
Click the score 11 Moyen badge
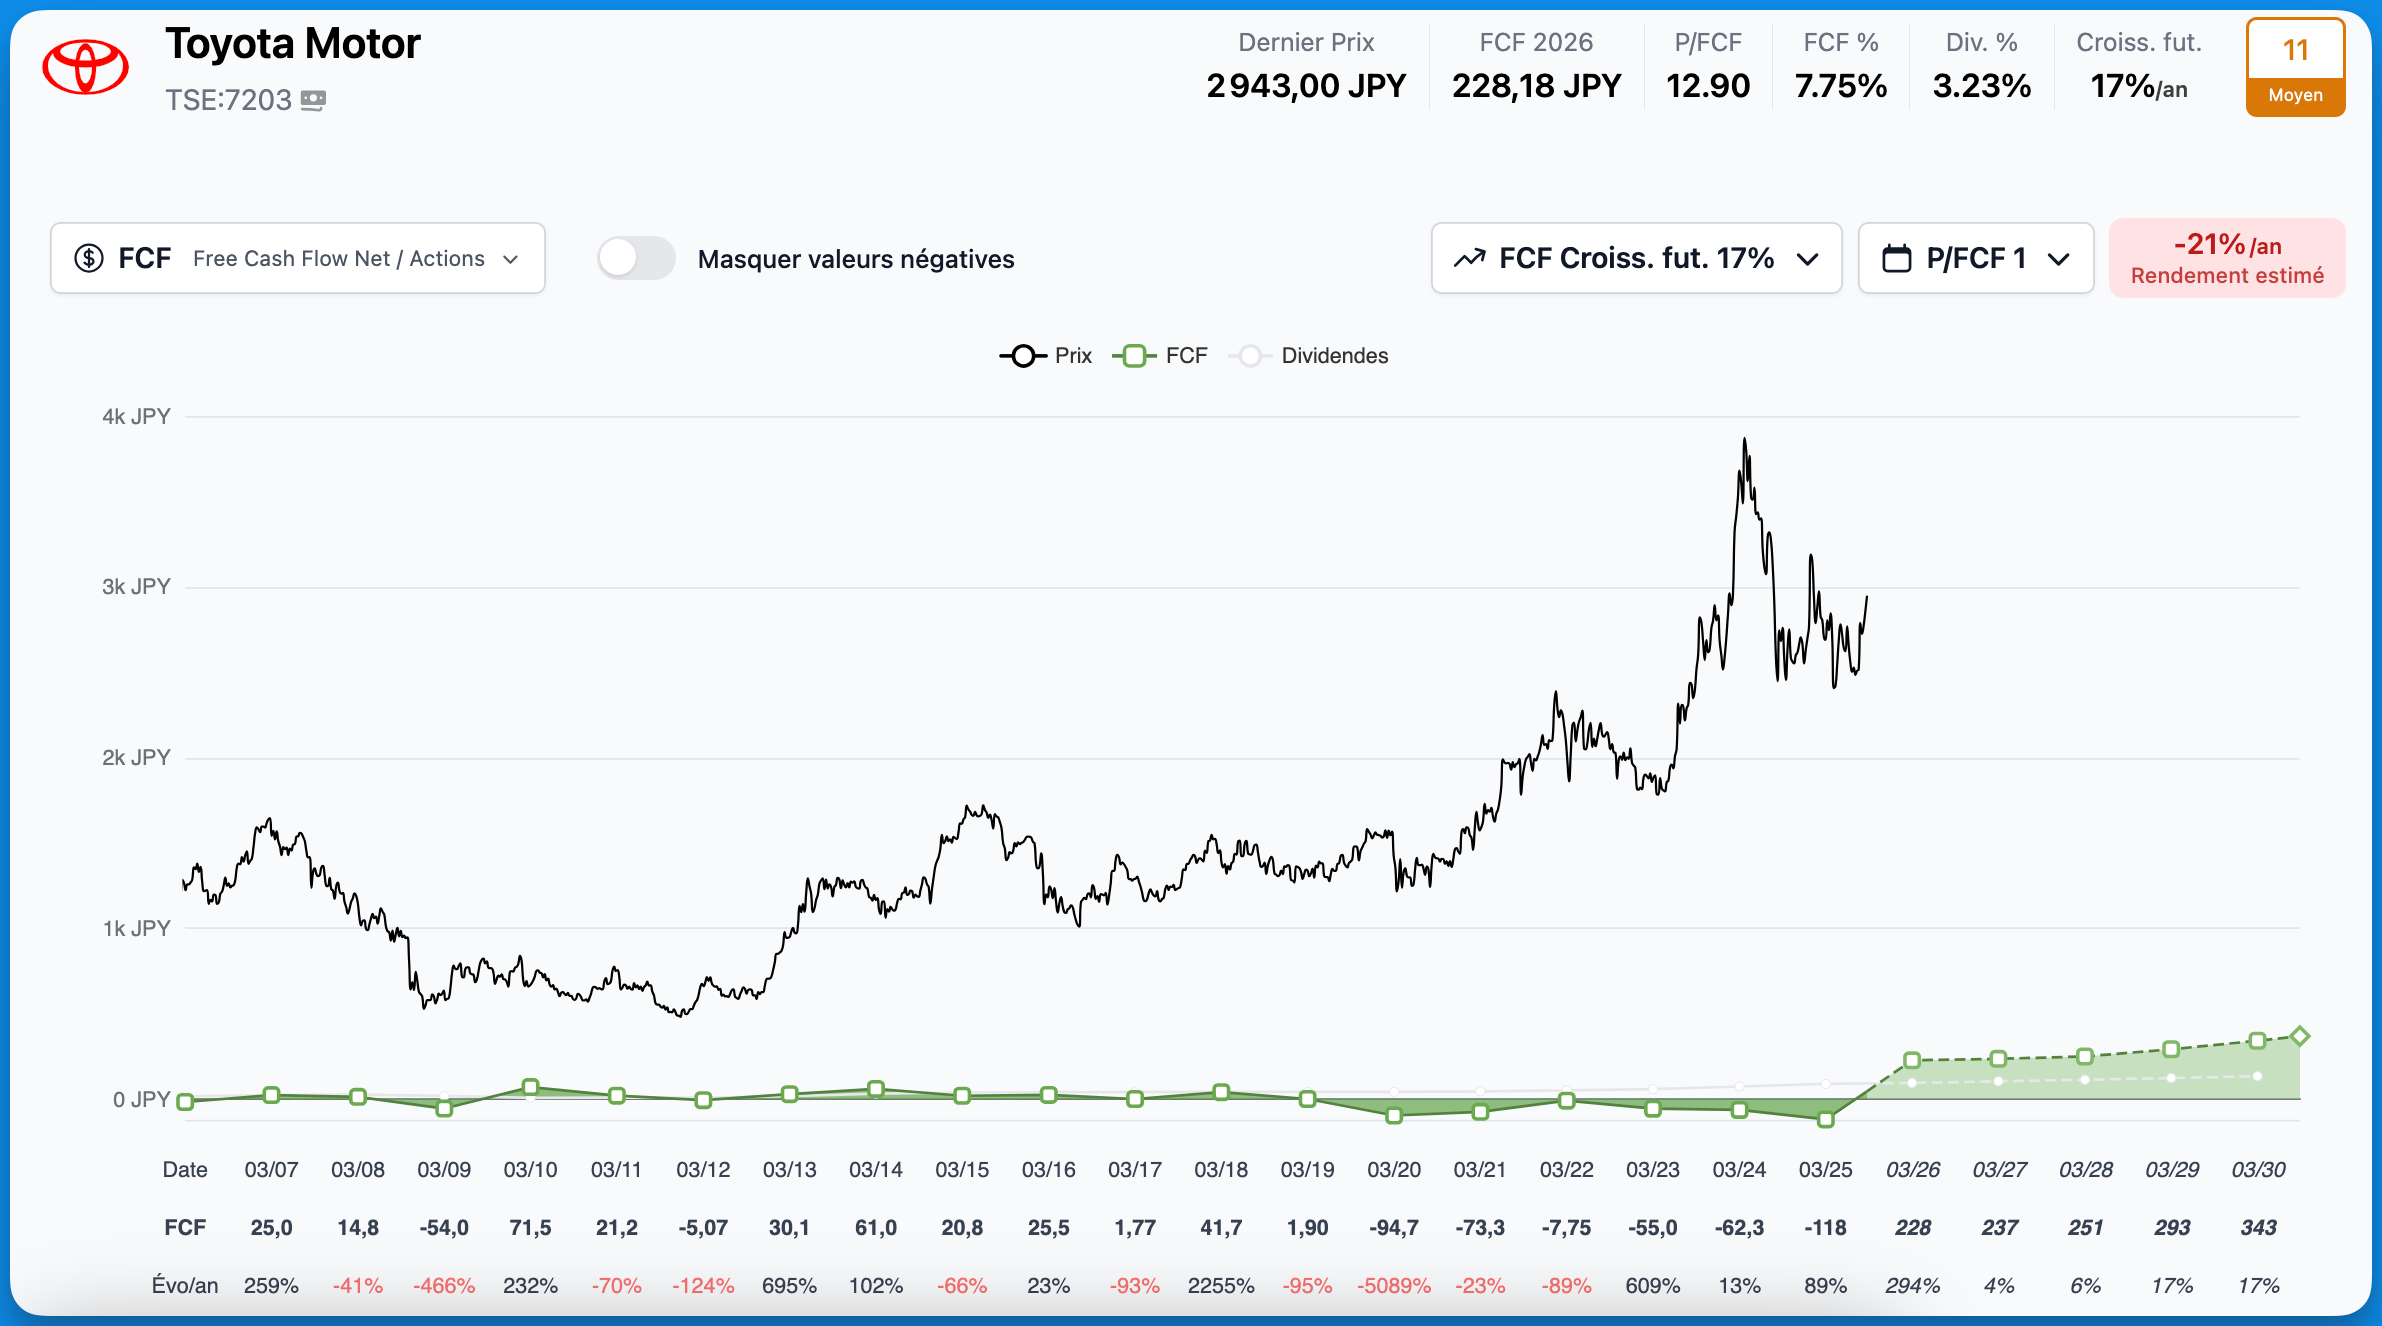click(x=2294, y=68)
